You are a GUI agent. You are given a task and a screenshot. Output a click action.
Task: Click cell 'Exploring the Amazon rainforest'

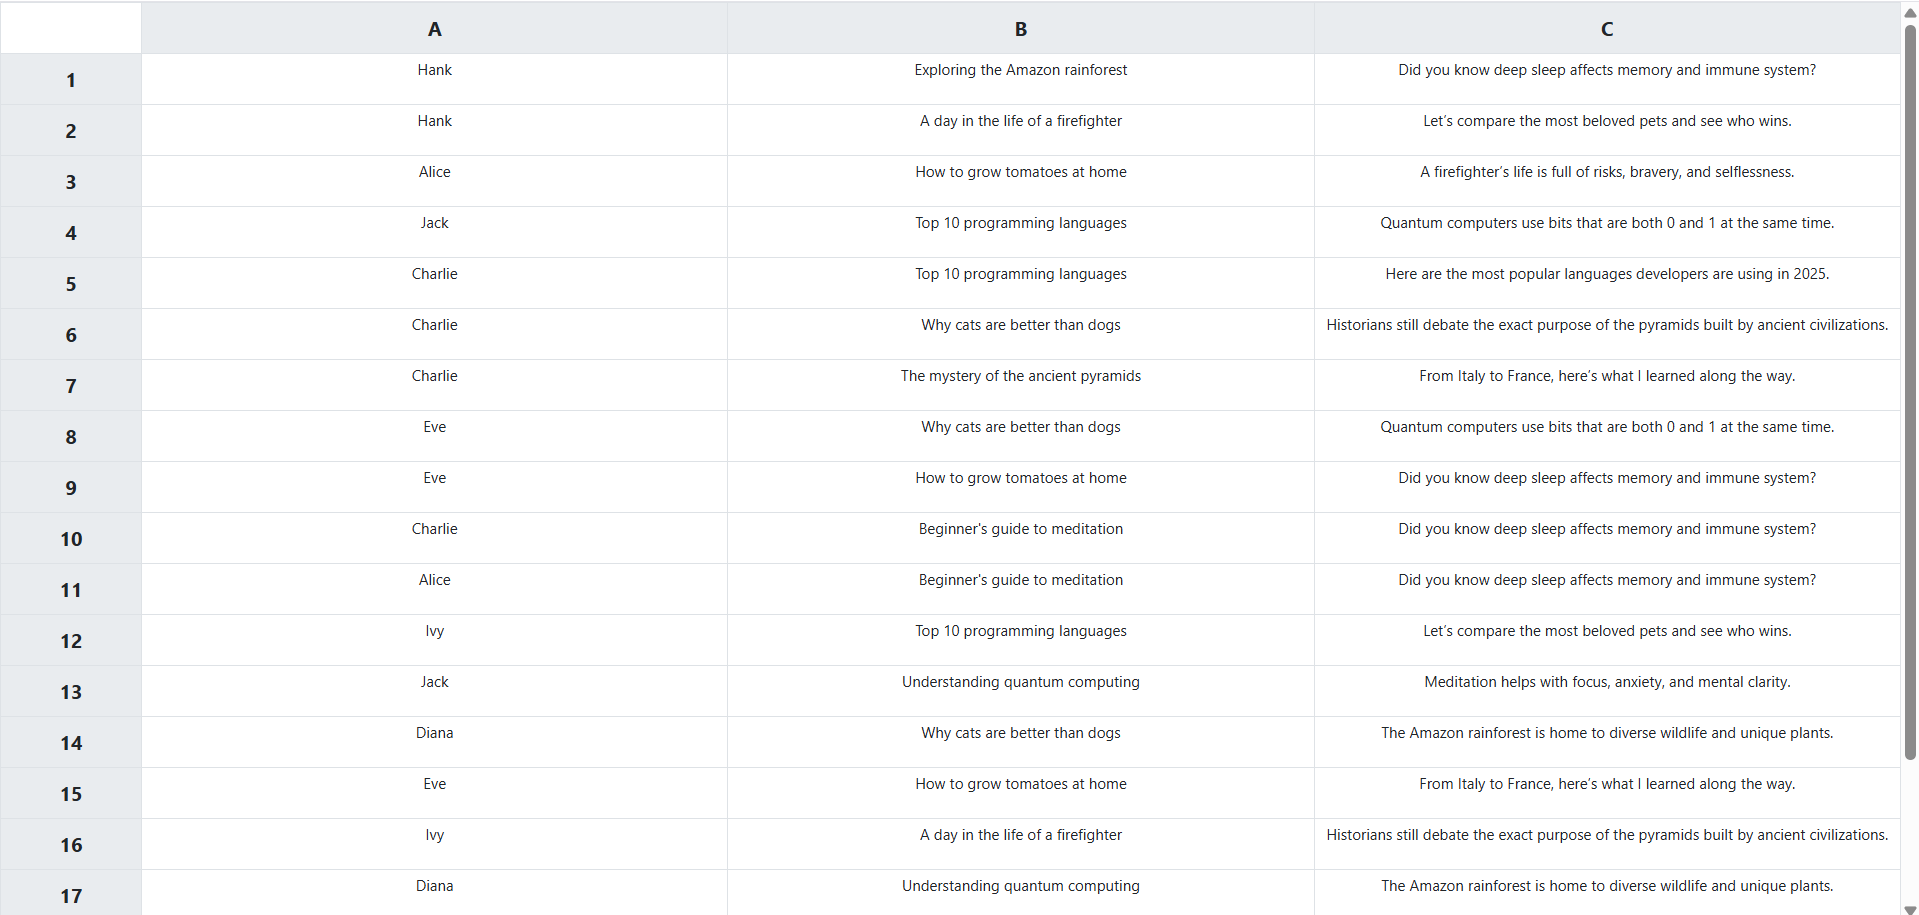(x=1020, y=70)
